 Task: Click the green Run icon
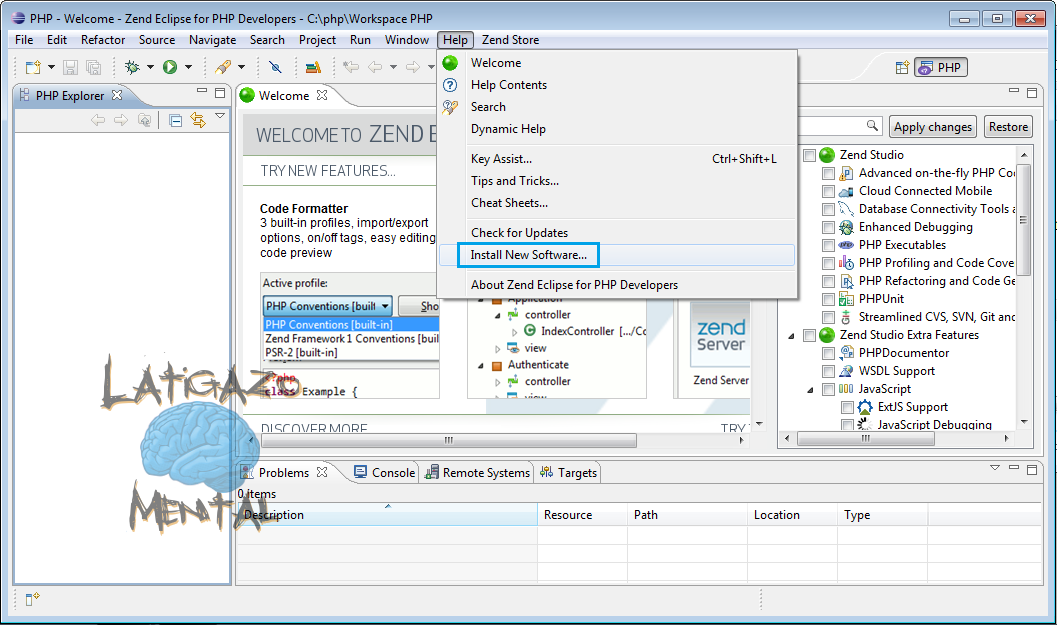tap(169, 66)
